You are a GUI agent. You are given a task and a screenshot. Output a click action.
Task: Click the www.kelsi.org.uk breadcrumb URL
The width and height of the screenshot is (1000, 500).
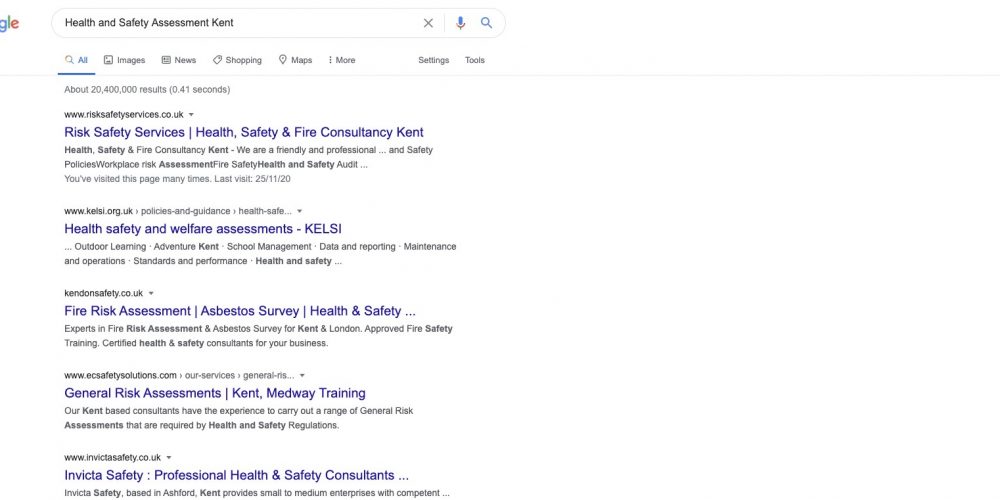pyautogui.click(x=178, y=211)
